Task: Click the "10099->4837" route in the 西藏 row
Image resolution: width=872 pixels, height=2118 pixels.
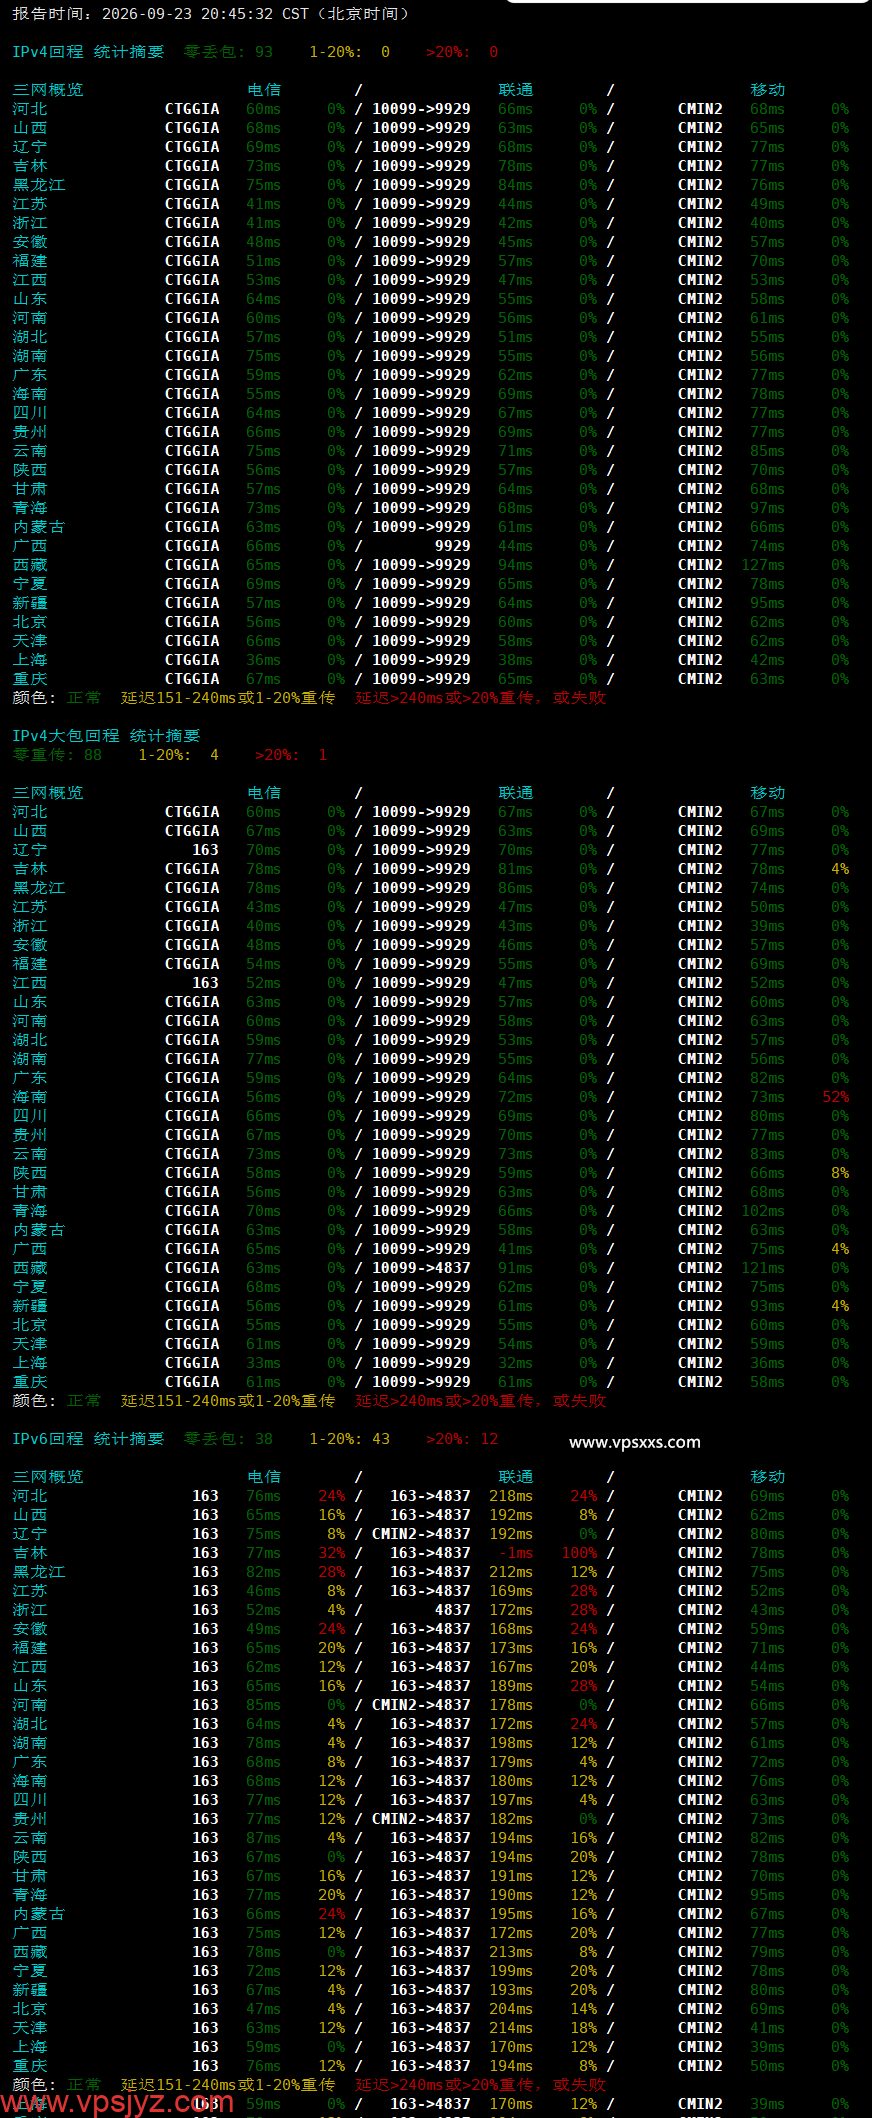Action: [421, 1268]
